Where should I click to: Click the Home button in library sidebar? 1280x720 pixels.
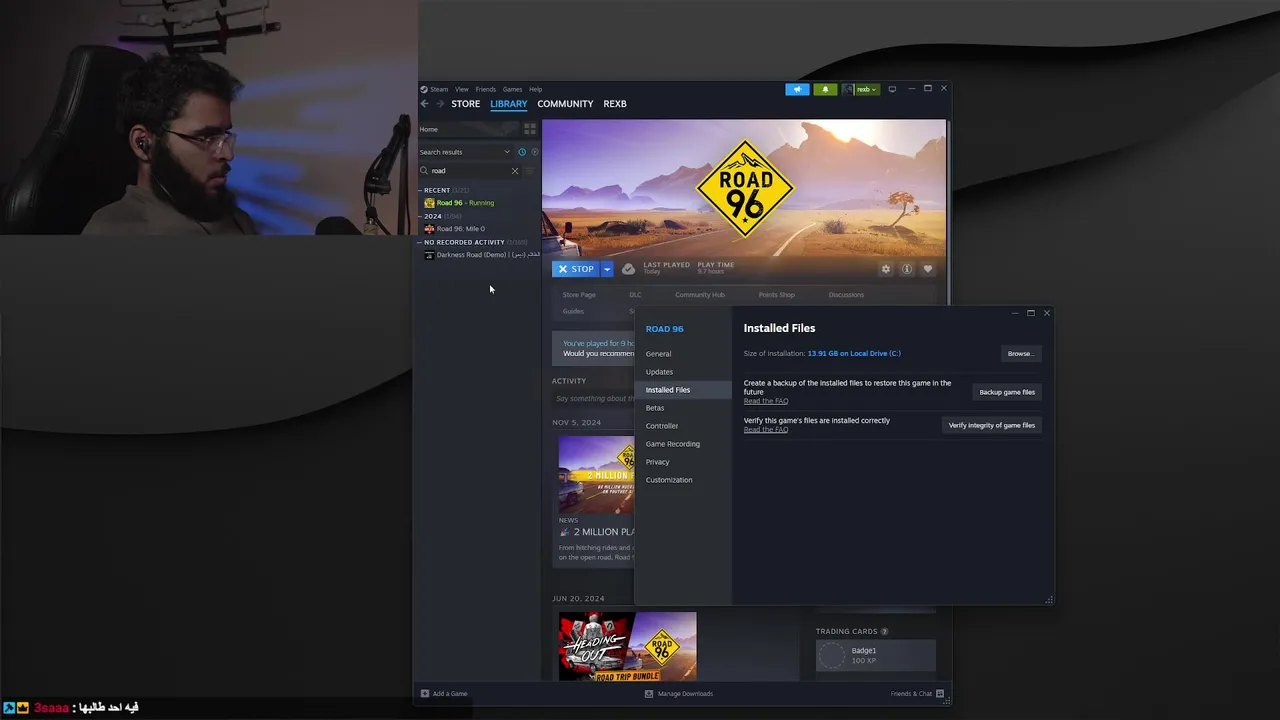point(468,129)
